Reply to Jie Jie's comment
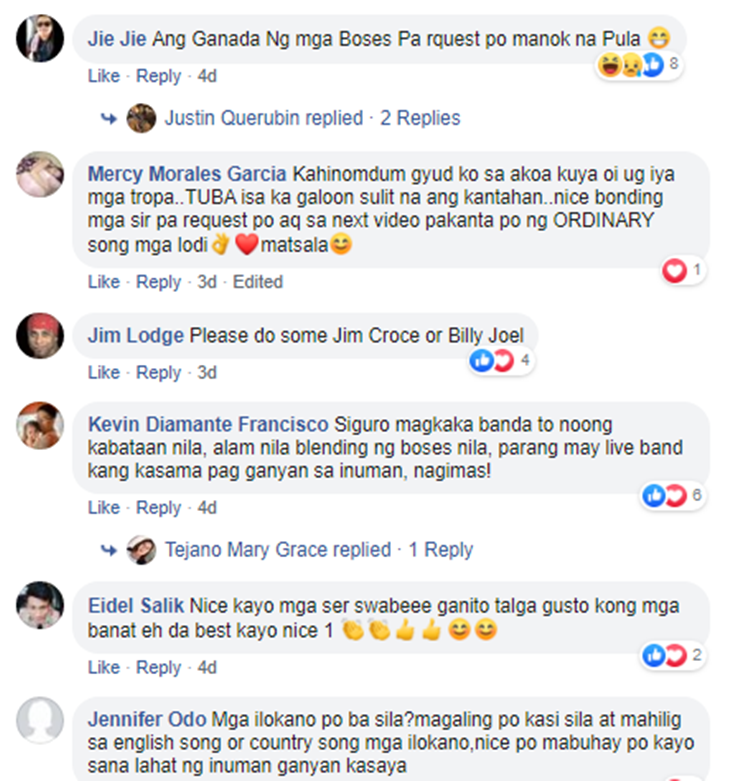The width and height of the screenshot is (750, 781). click(x=158, y=76)
